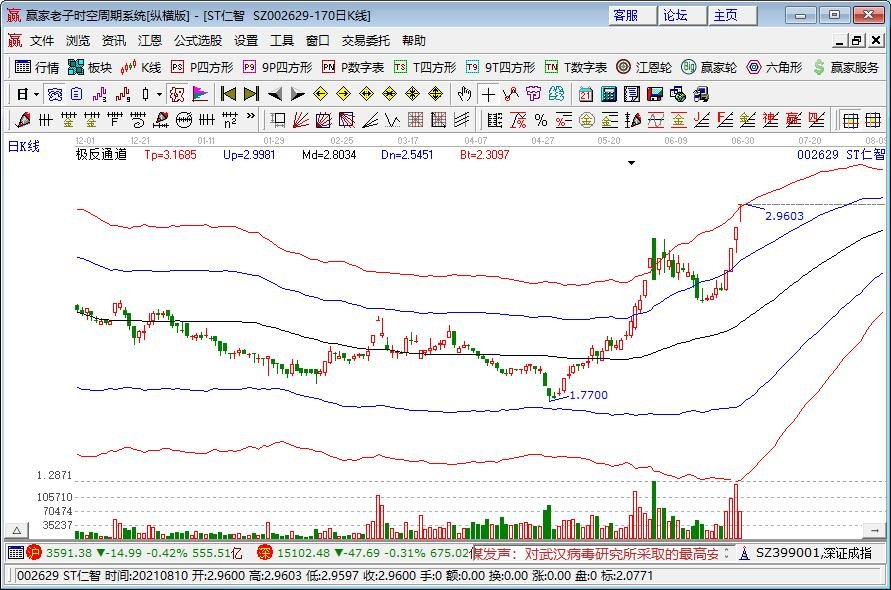The image size is (891, 590).
Task: Open the 交易委托 menu
Action: (366, 41)
